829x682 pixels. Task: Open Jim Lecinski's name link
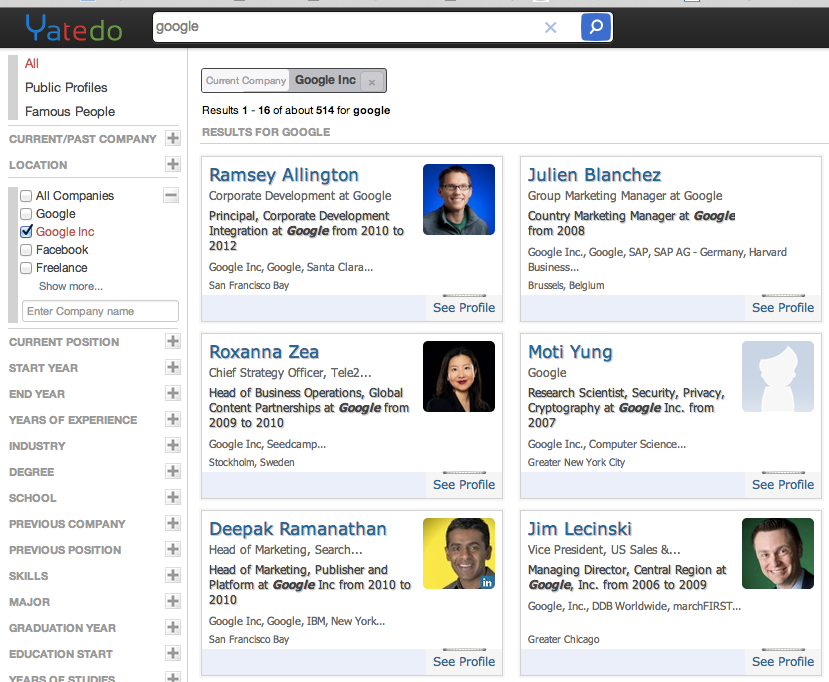[579, 529]
